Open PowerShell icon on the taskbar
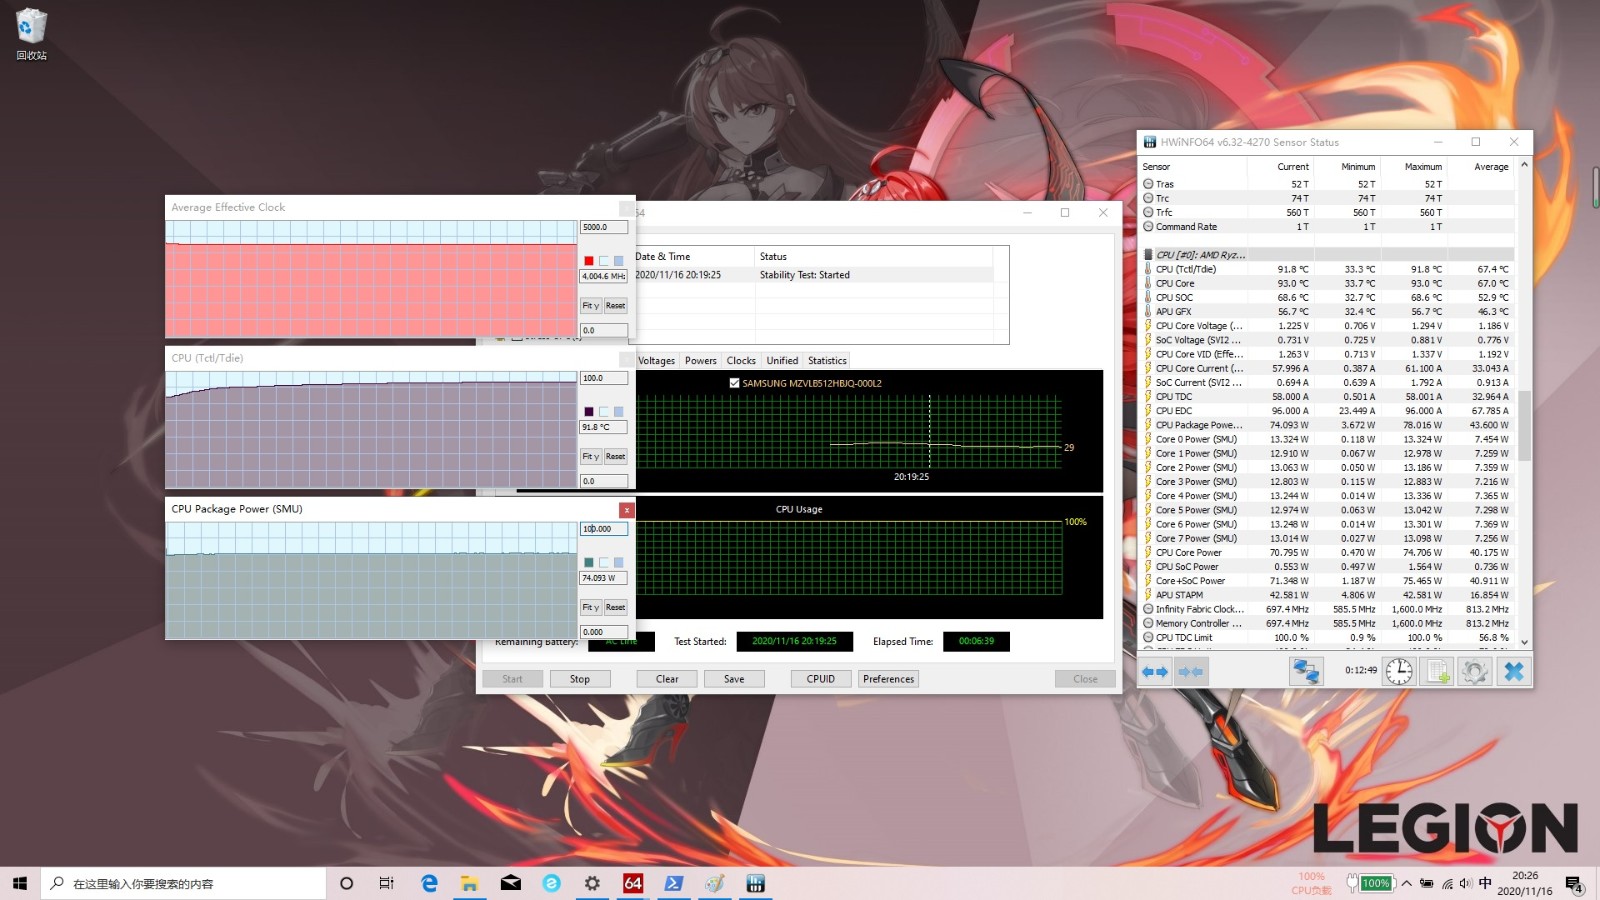The image size is (1600, 900). click(x=674, y=883)
